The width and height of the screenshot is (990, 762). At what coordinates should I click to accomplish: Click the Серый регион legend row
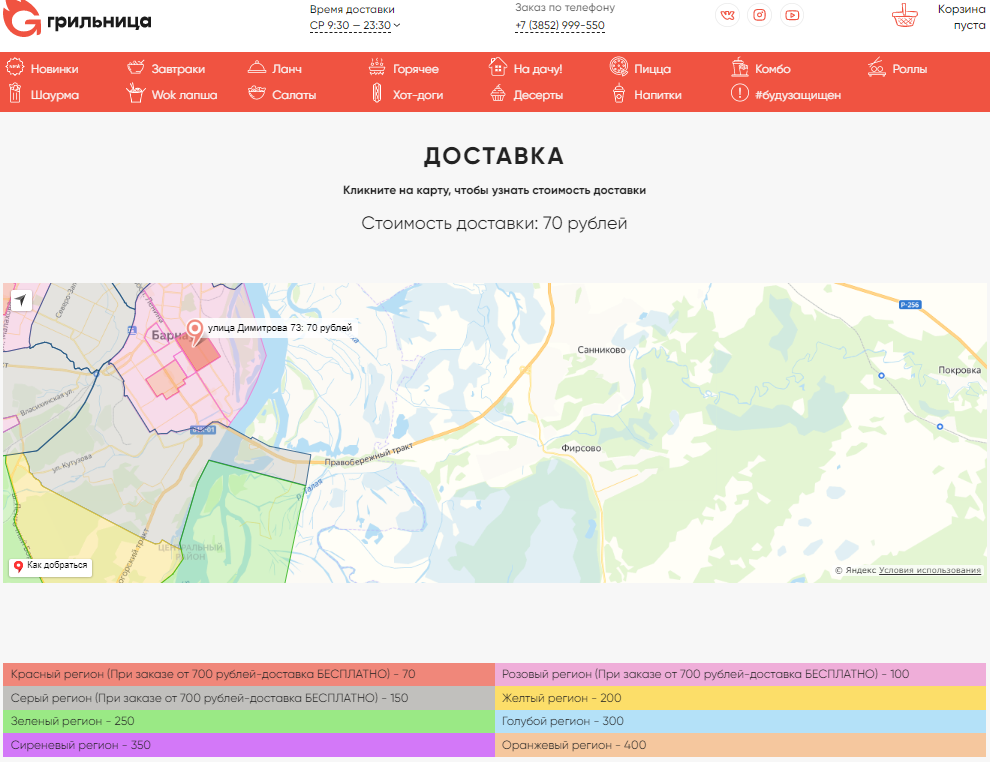[249, 698]
